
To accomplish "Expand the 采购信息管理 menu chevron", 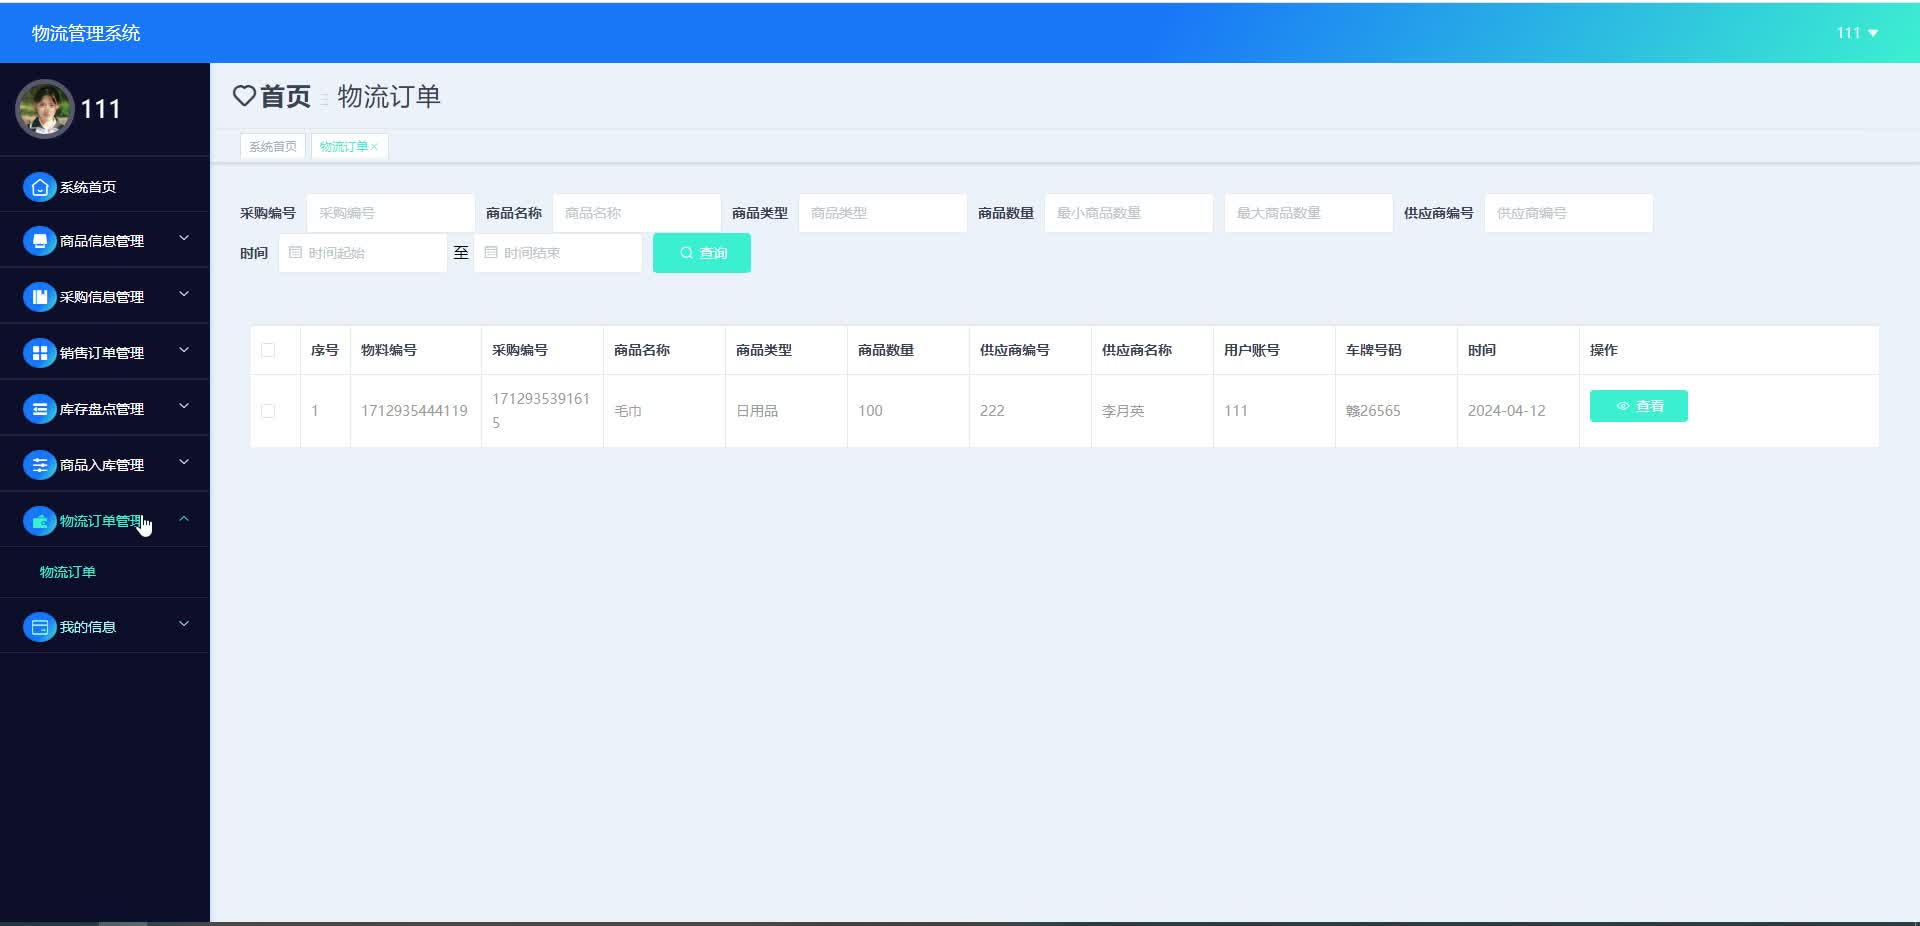I will click(x=184, y=294).
